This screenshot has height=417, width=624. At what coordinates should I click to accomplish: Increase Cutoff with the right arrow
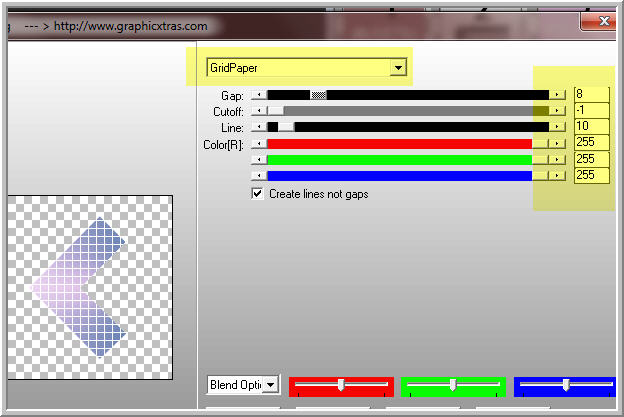(x=557, y=111)
